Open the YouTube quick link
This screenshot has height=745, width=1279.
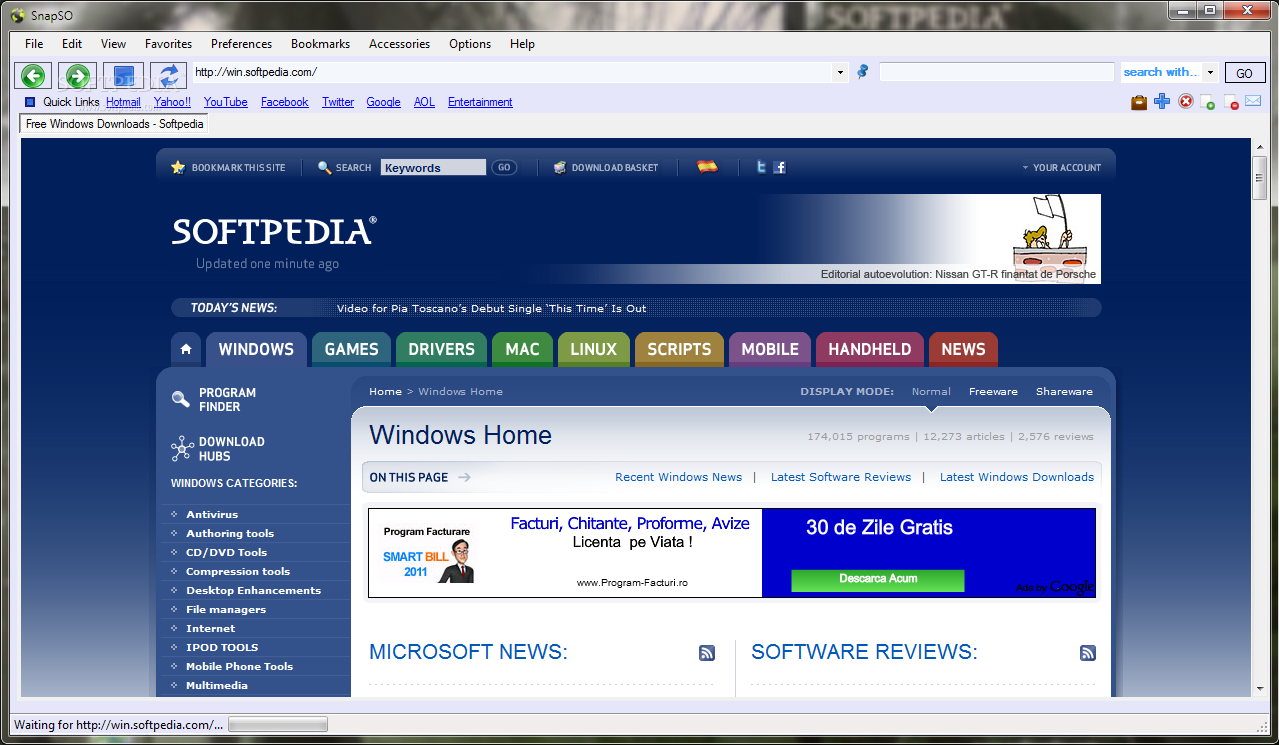click(x=225, y=102)
